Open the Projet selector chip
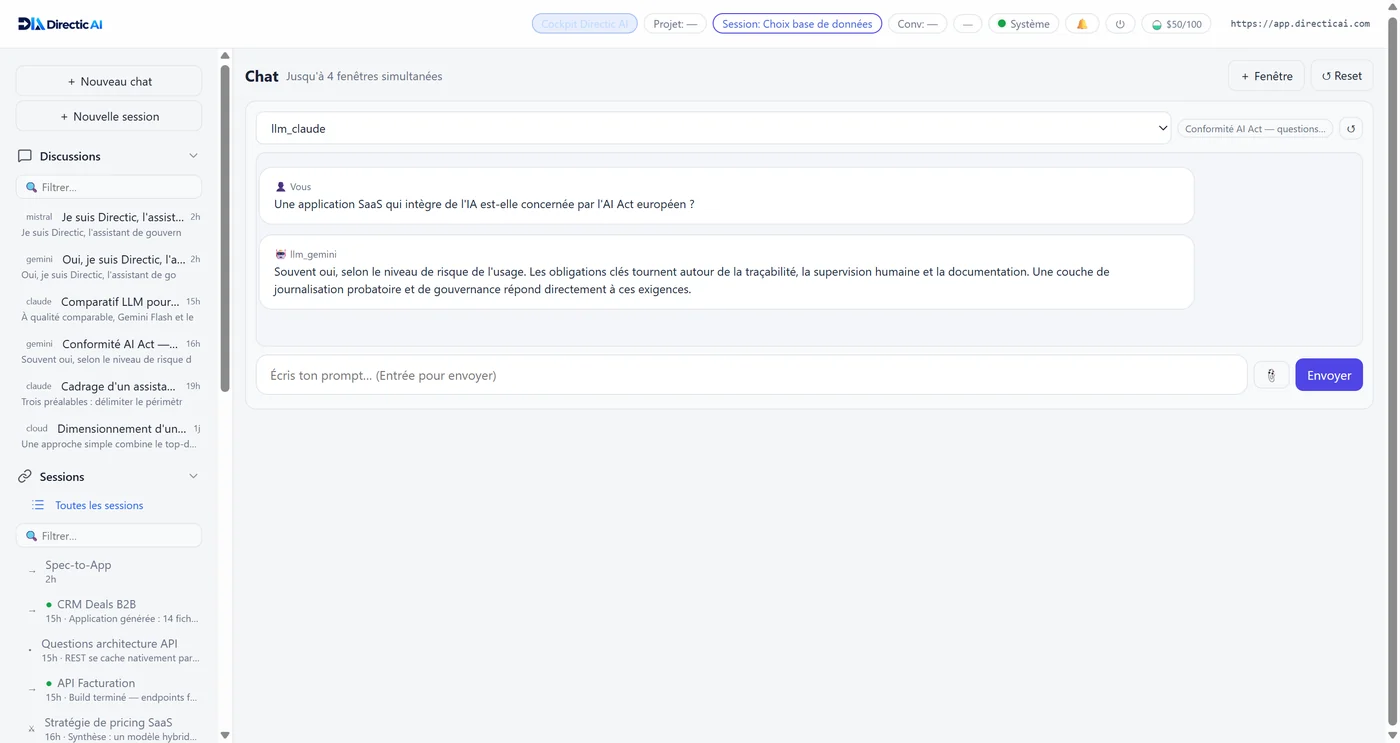Image resolution: width=1400 pixels, height=743 pixels. coord(675,24)
